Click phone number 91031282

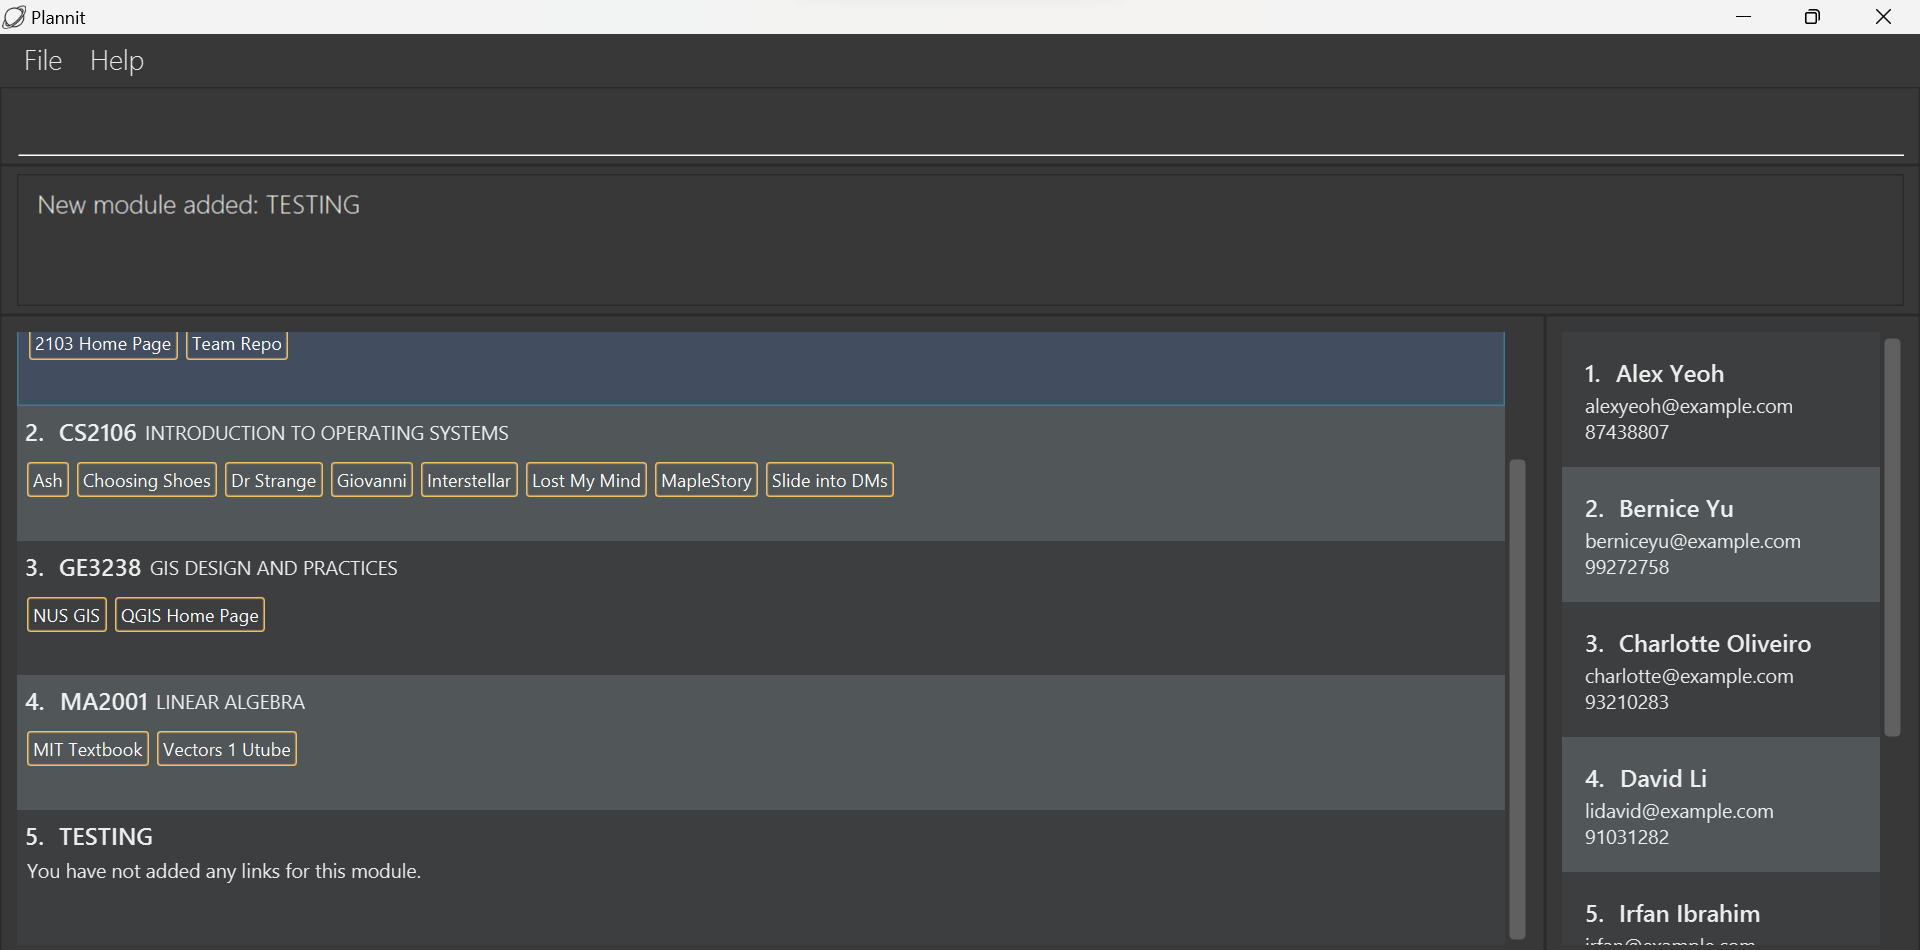(x=1626, y=837)
